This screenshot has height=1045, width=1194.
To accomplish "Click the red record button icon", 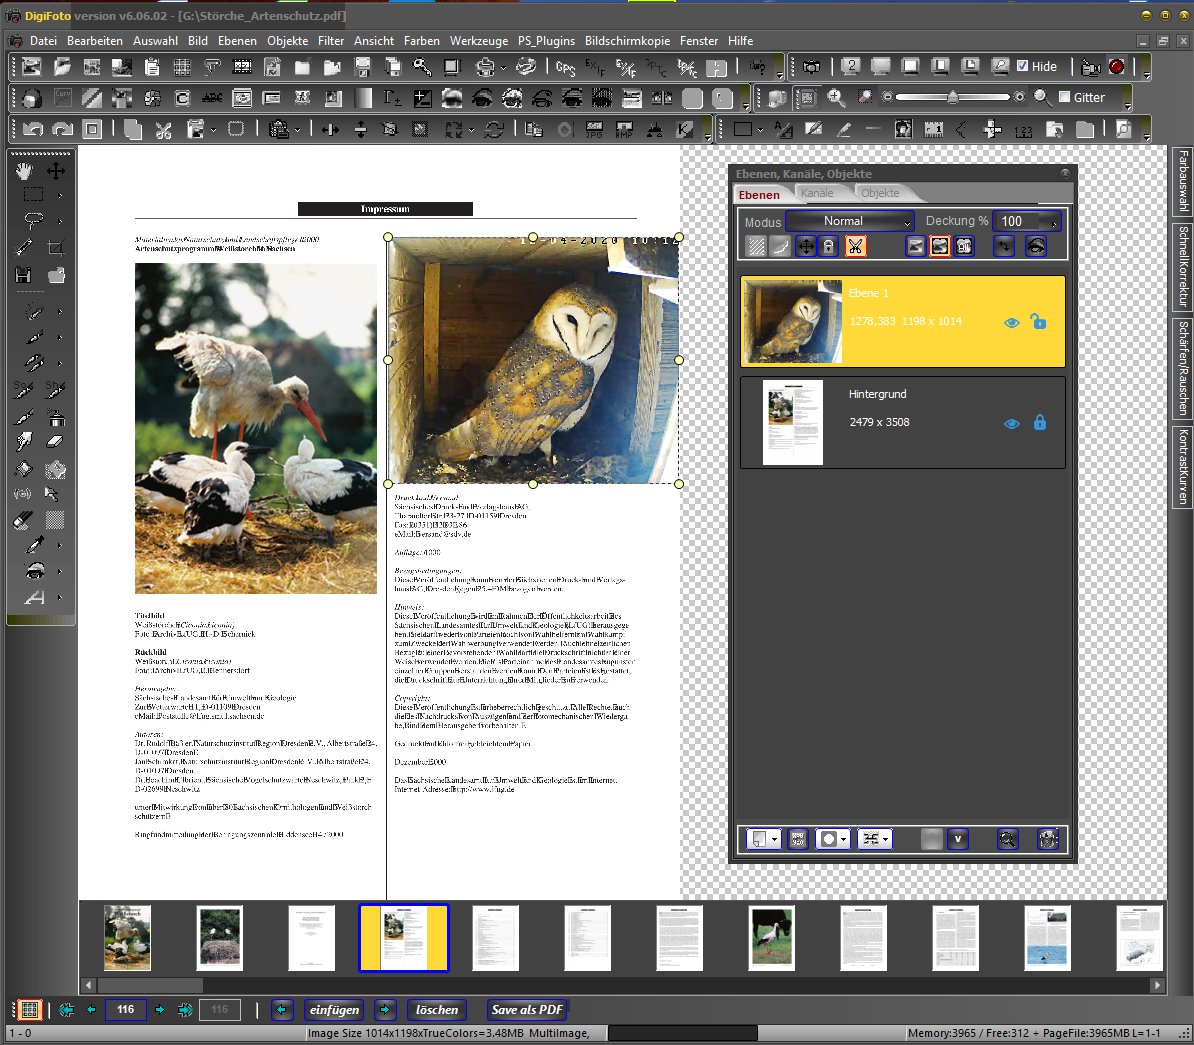I will (x=1117, y=67).
